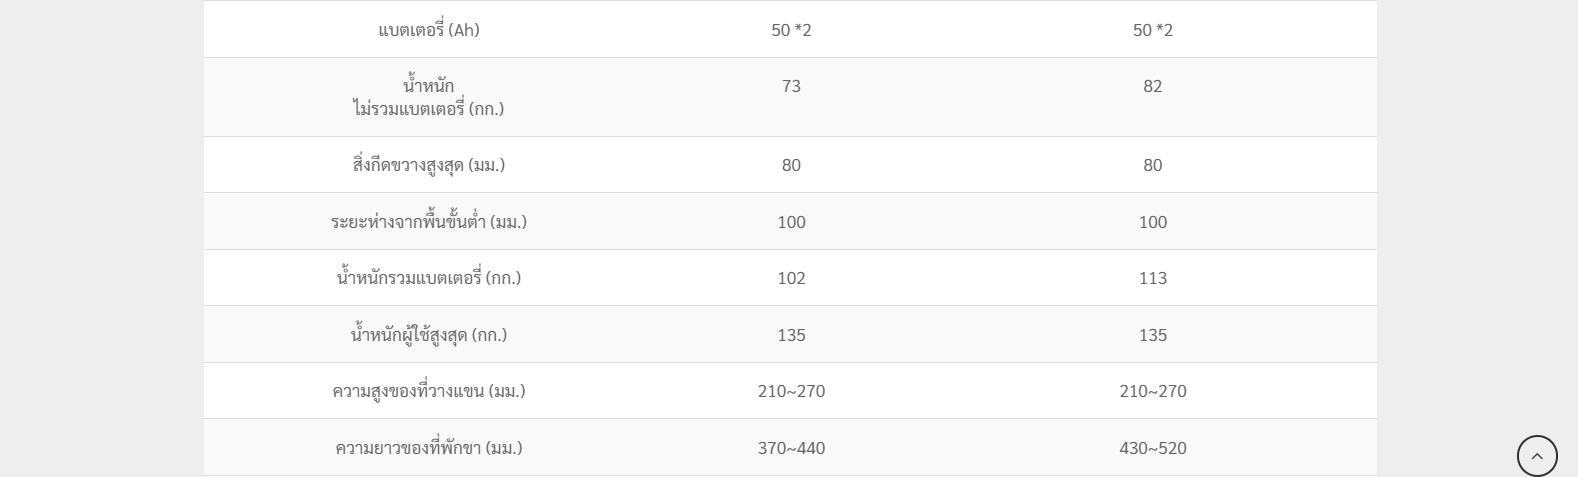The image size is (1578, 477).
Task: Select the ความยาวของที่พักขา (มม.) label
Action: point(429,448)
